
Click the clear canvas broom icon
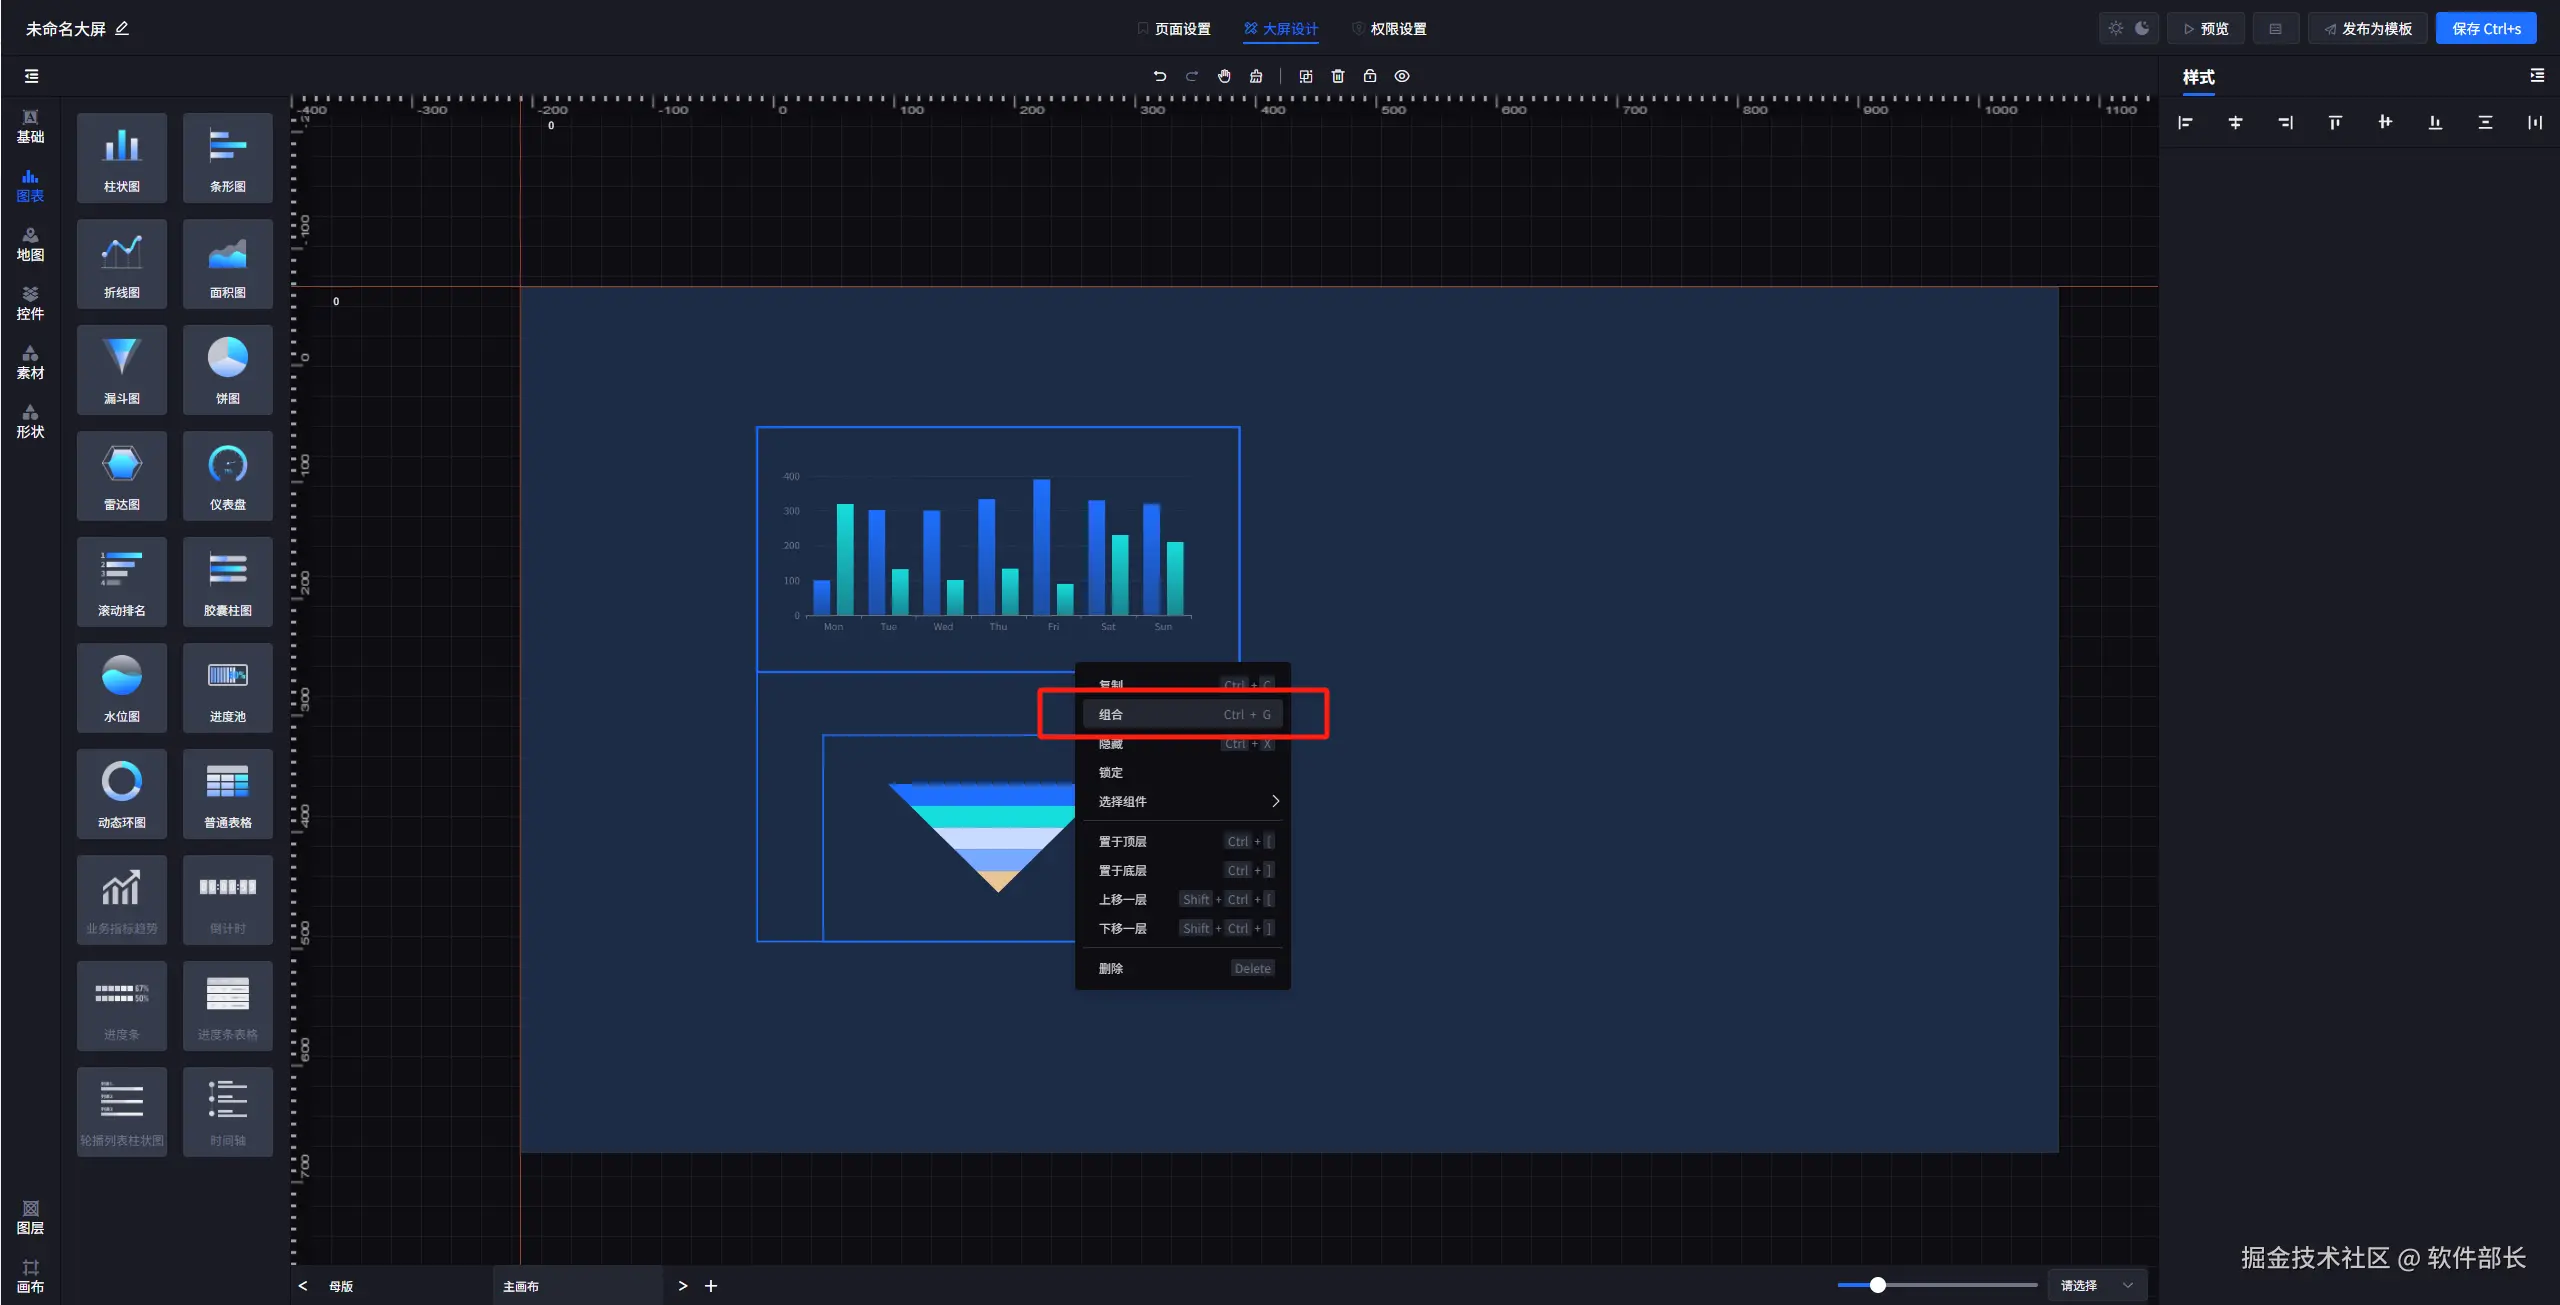click(x=1256, y=76)
